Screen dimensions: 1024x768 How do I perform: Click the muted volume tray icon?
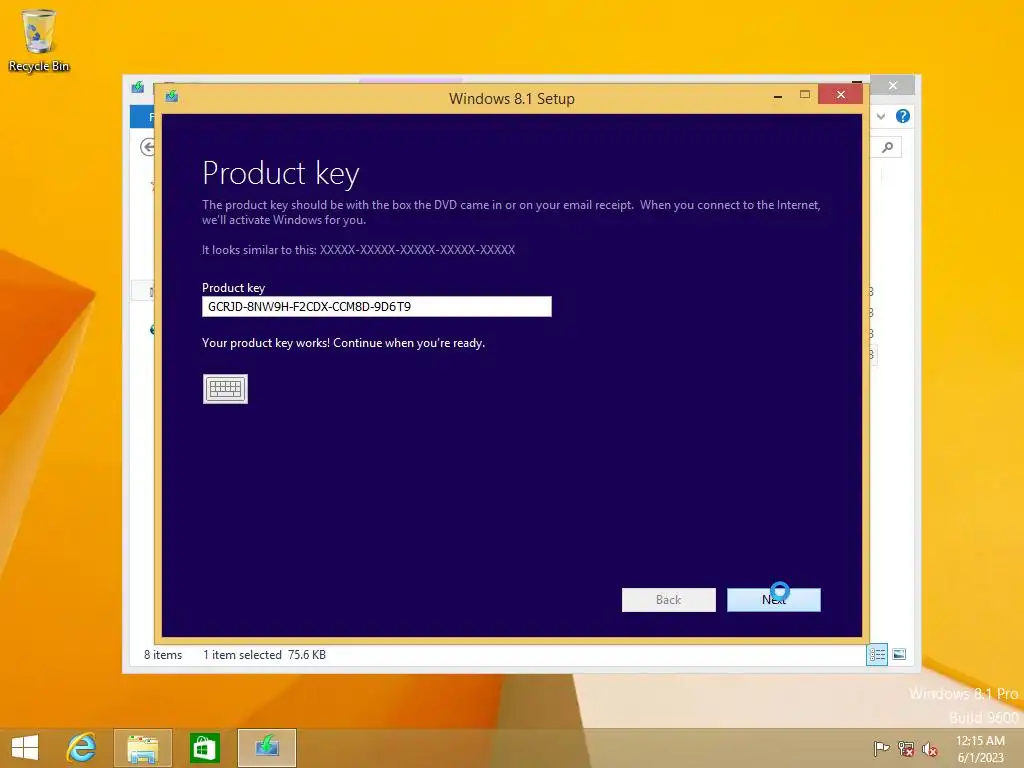[x=929, y=748]
